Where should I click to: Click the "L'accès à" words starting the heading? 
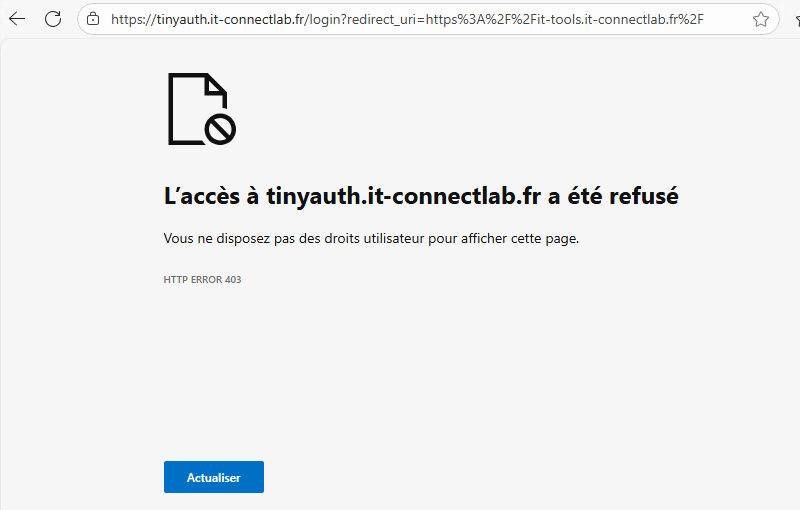coord(211,196)
